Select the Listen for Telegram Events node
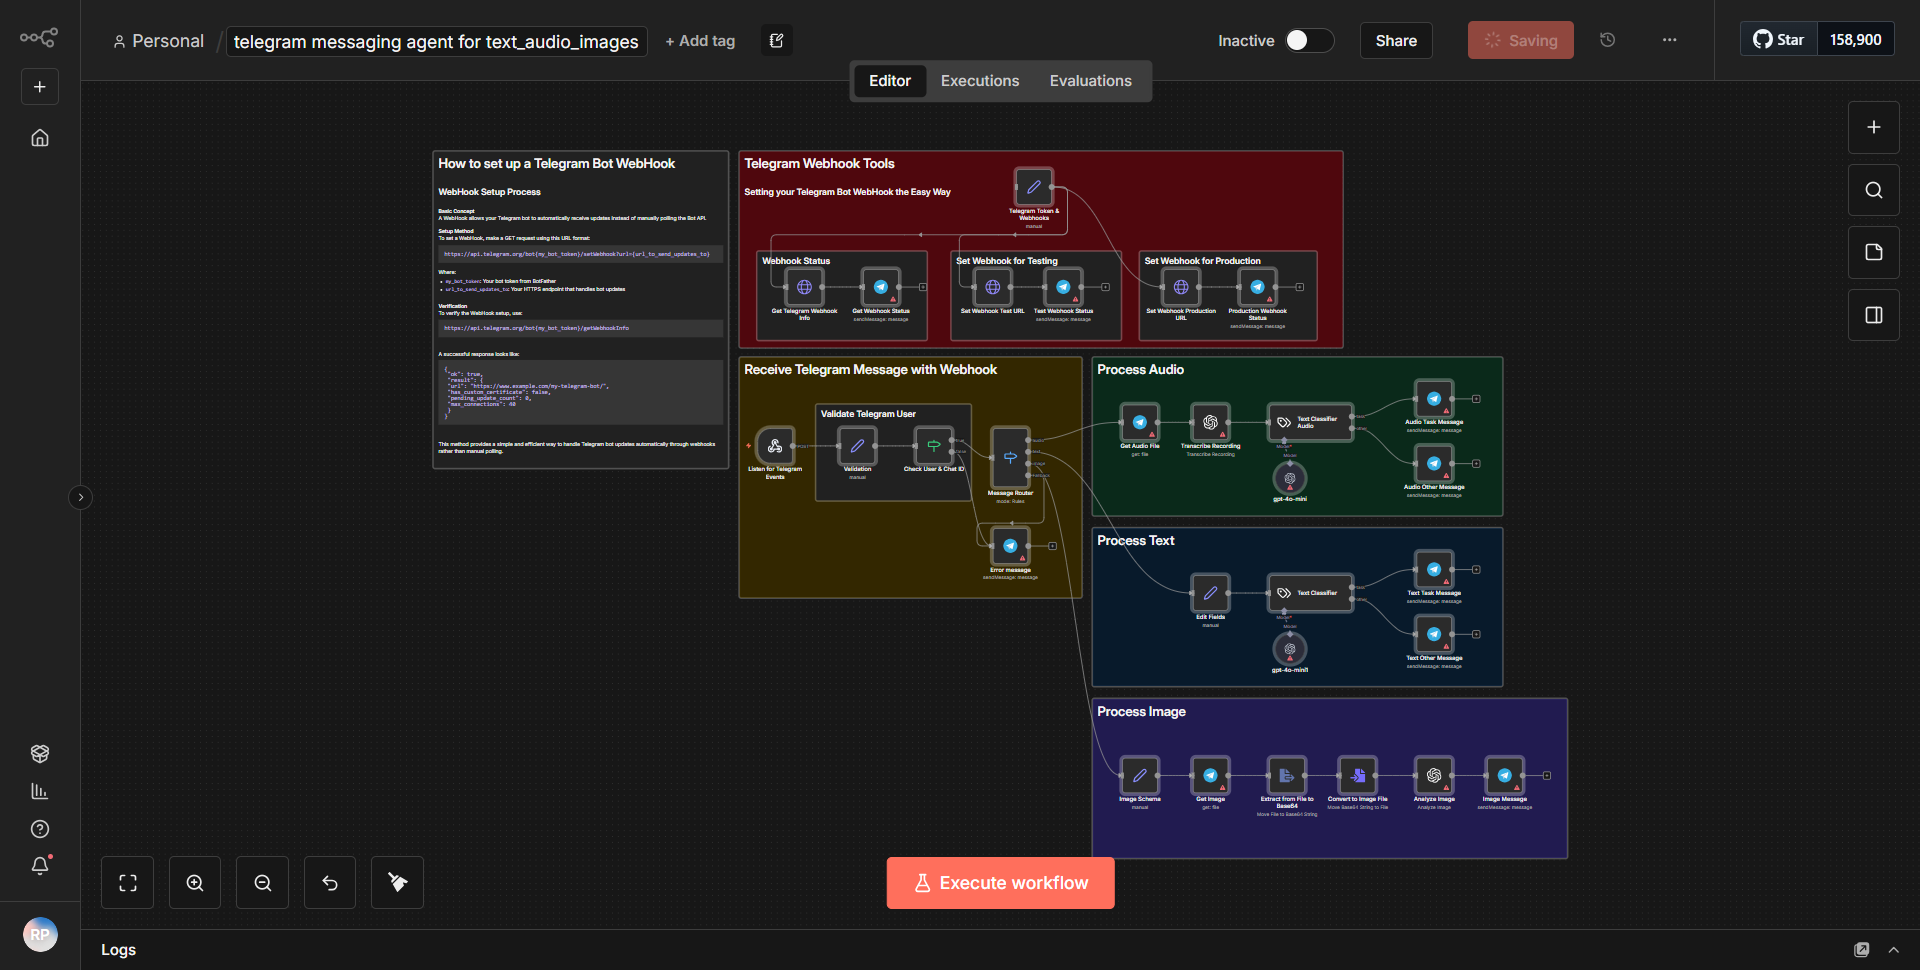The image size is (1920, 970). [775, 446]
